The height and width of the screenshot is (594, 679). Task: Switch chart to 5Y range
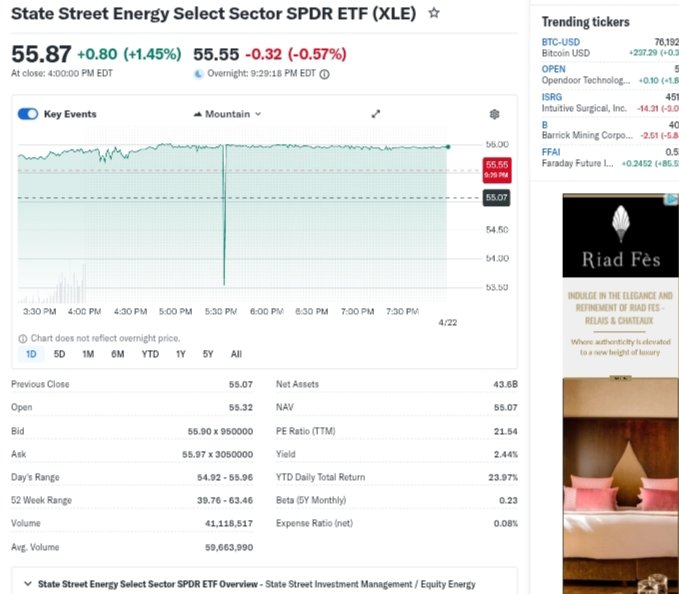pyautogui.click(x=208, y=354)
